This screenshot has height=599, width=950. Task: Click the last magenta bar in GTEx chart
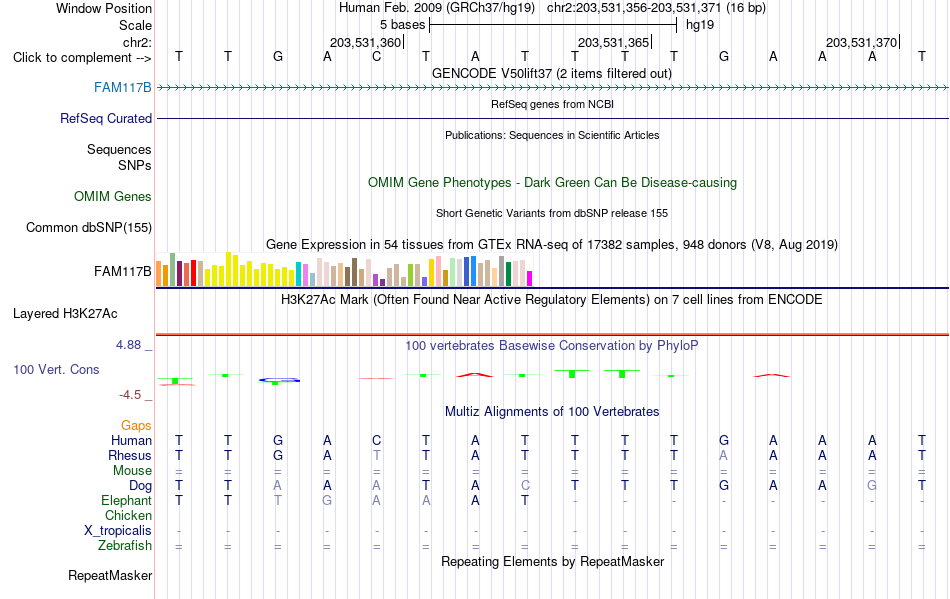pos(530,279)
